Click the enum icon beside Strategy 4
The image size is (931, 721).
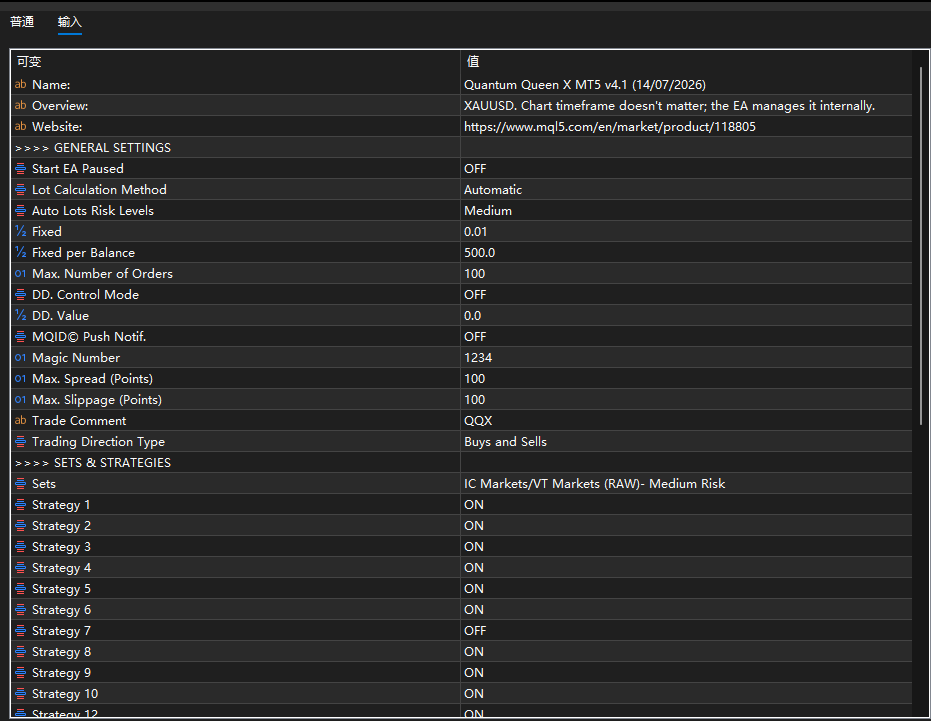[20, 568]
